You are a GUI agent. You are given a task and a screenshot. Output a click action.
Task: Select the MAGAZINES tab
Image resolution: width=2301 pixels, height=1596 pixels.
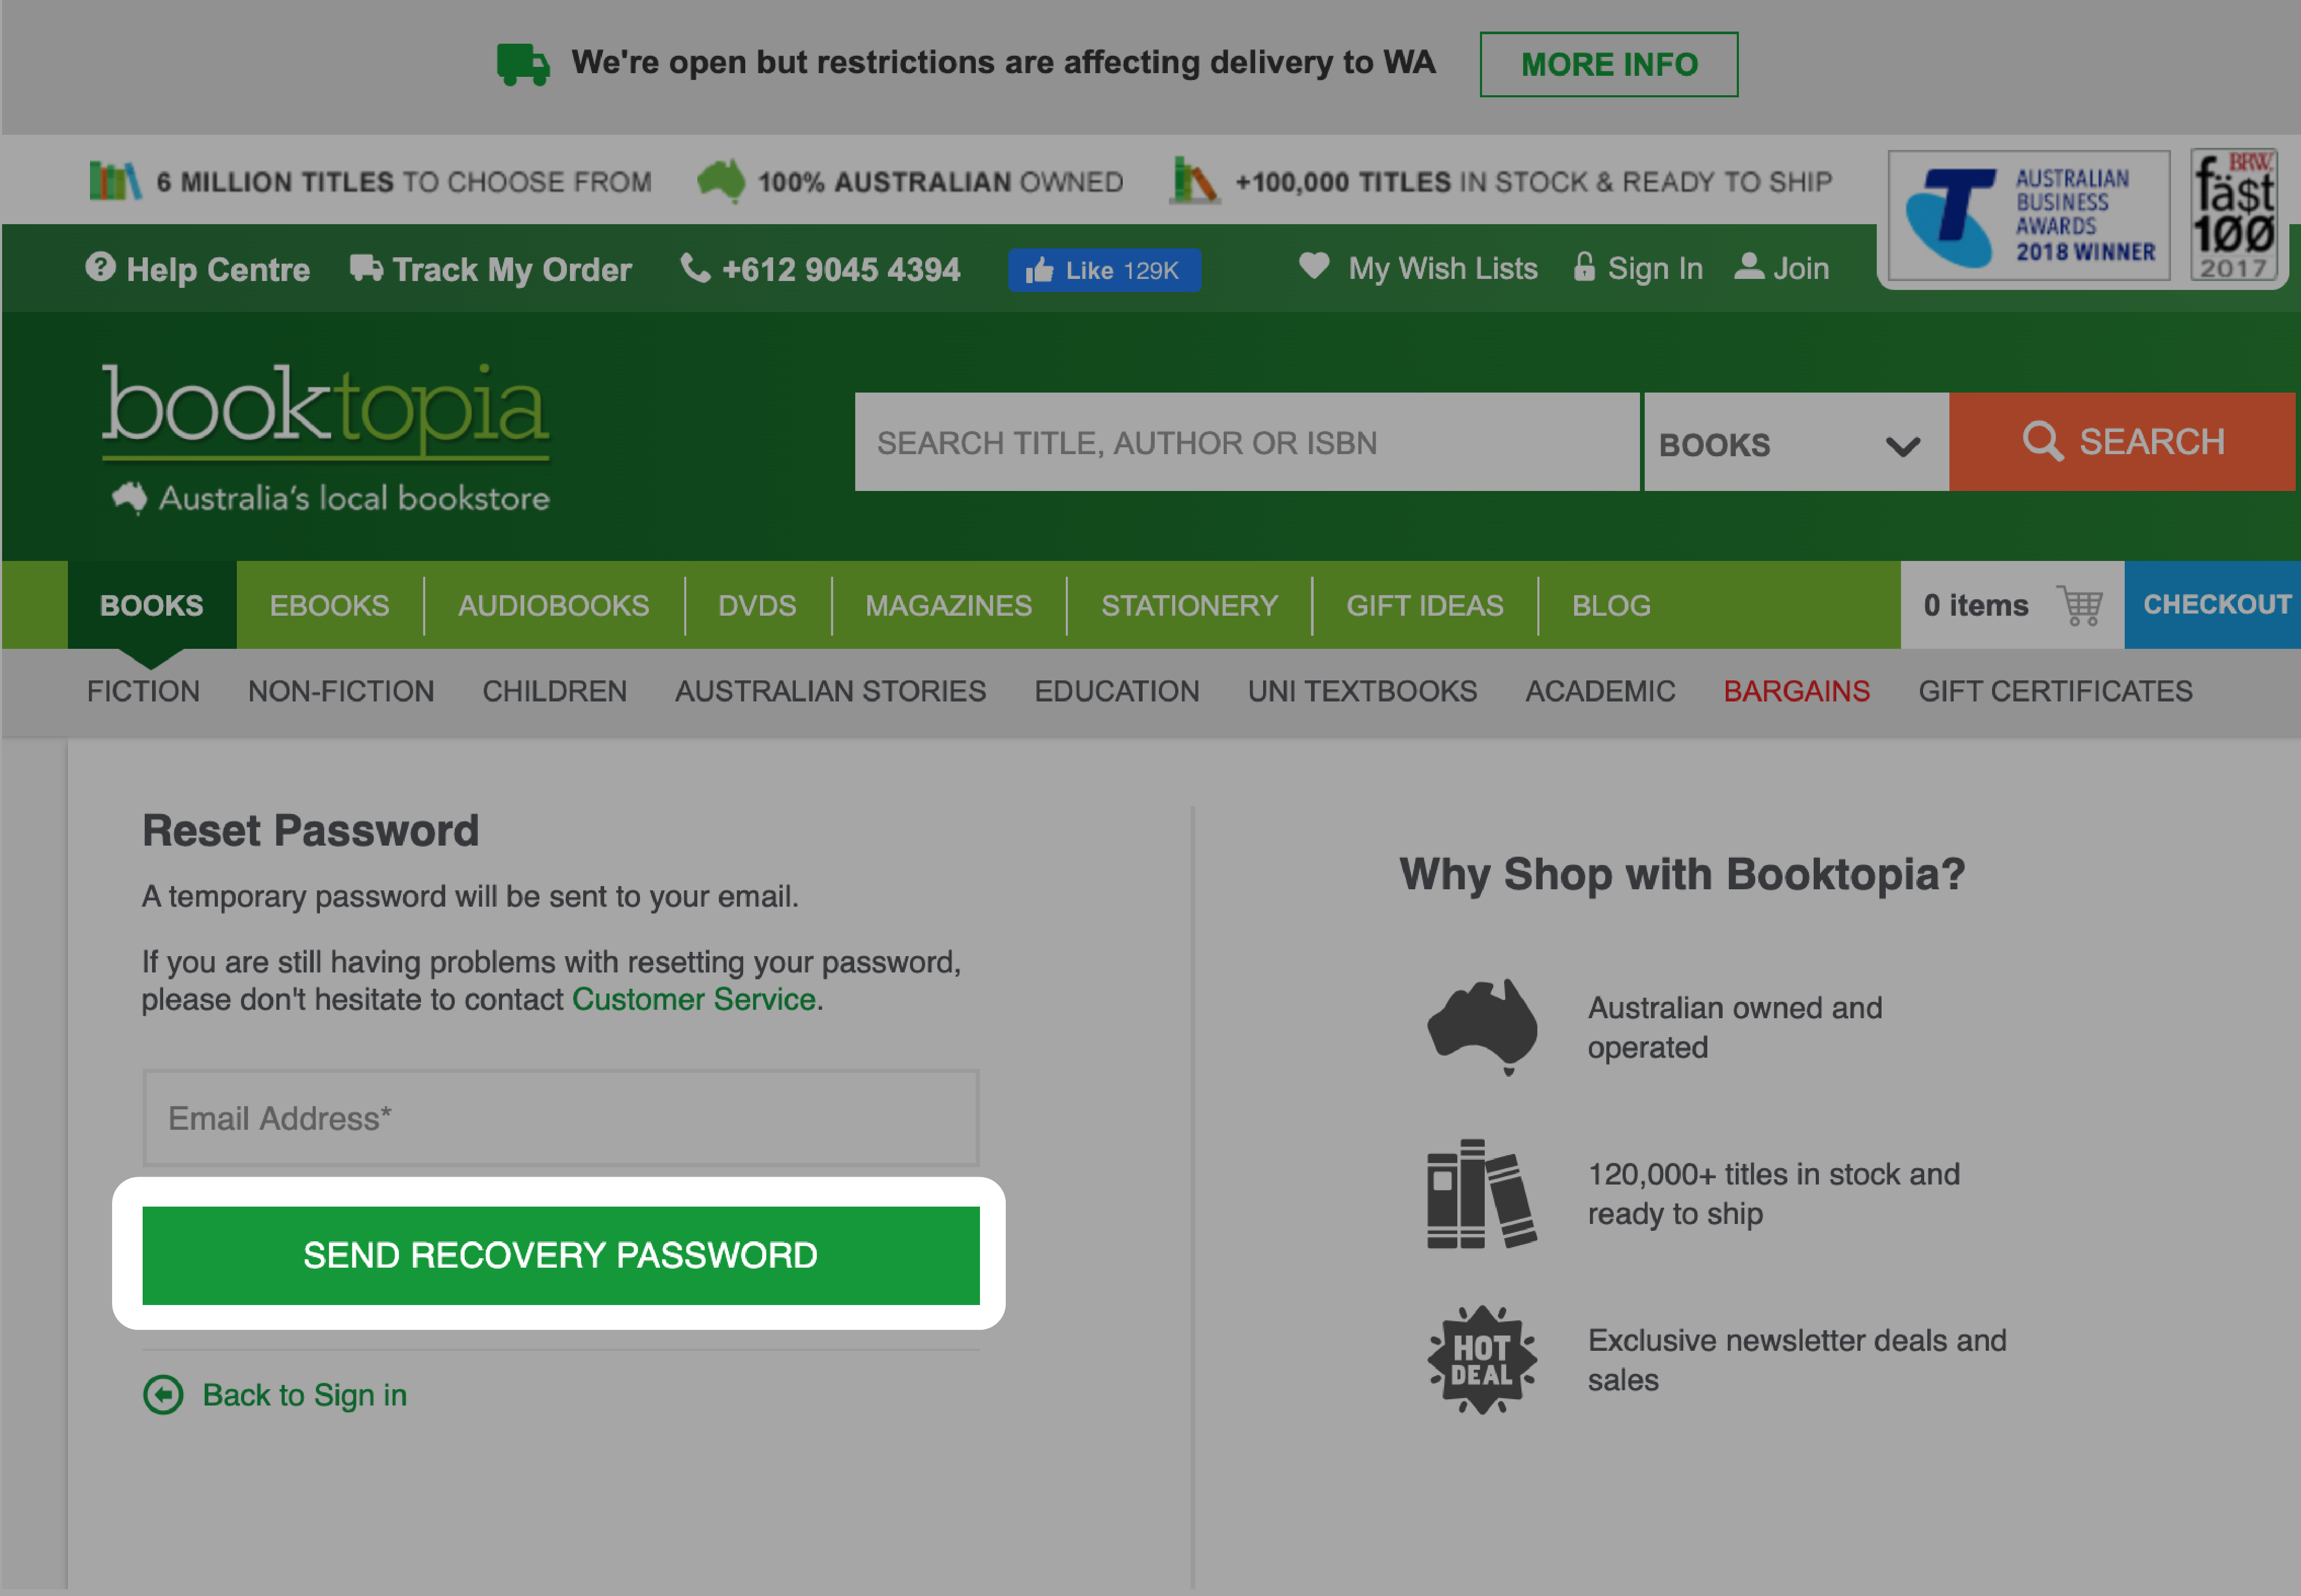pyautogui.click(x=948, y=606)
